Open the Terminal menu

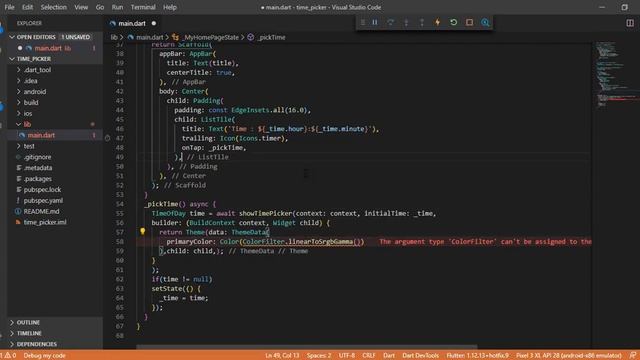(143, 7)
